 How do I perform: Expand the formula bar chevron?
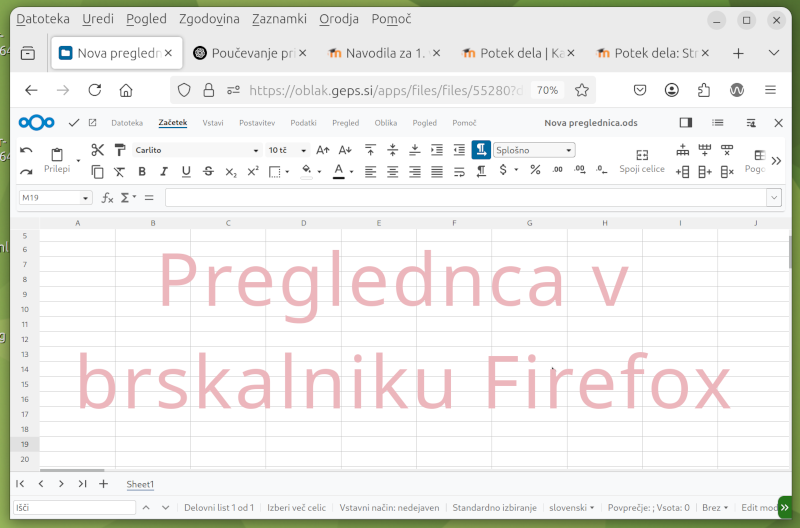click(774, 197)
